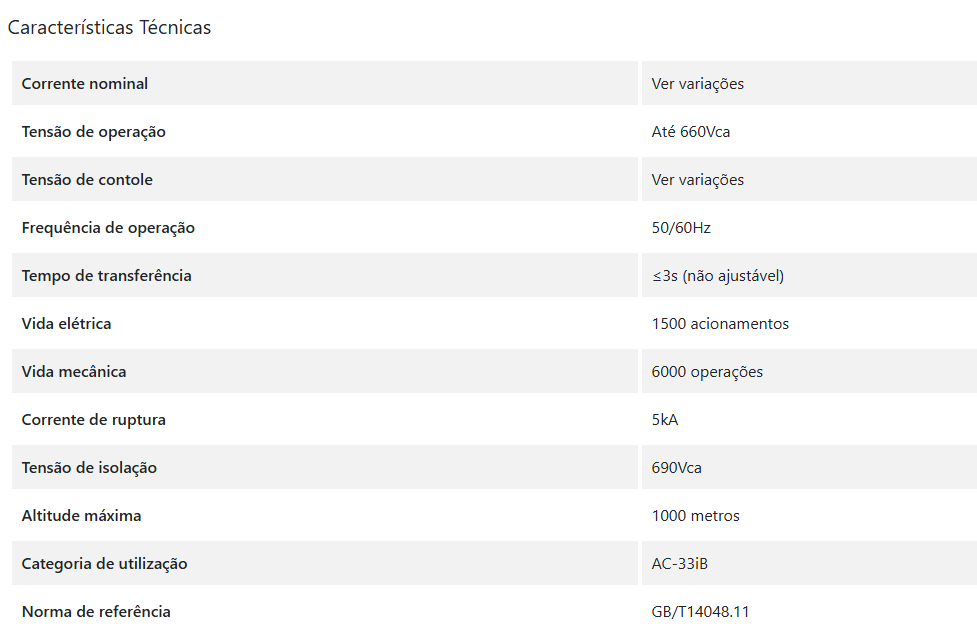Click the 'AC-33iB' category value

[680, 564]
